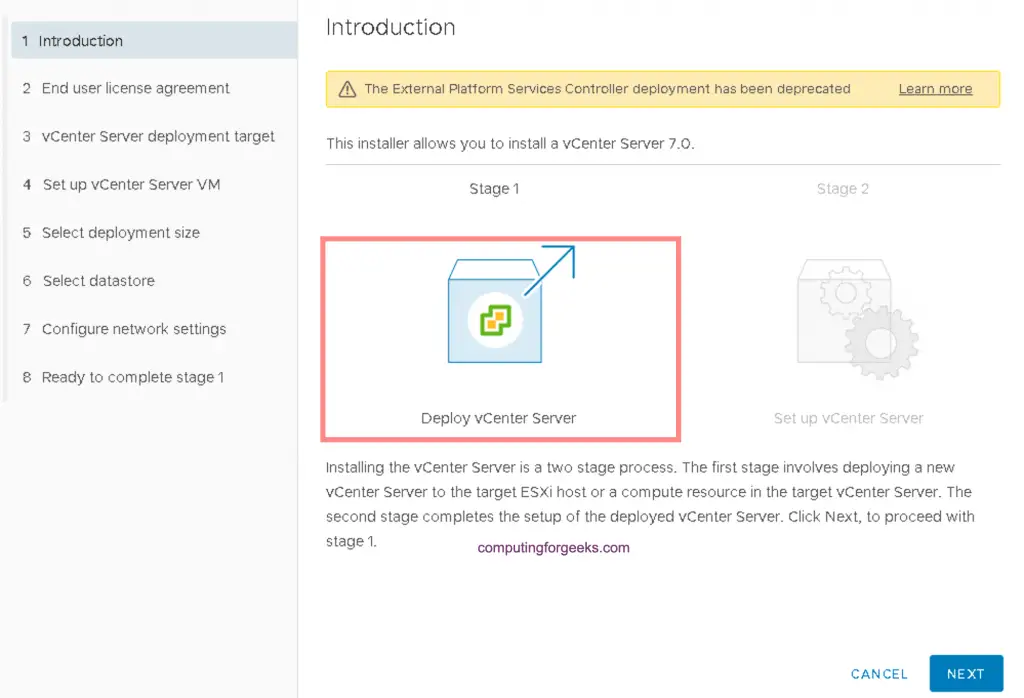Click the Deploy vCenter Server box icon

pyautogui.click(x=511, y=304)
